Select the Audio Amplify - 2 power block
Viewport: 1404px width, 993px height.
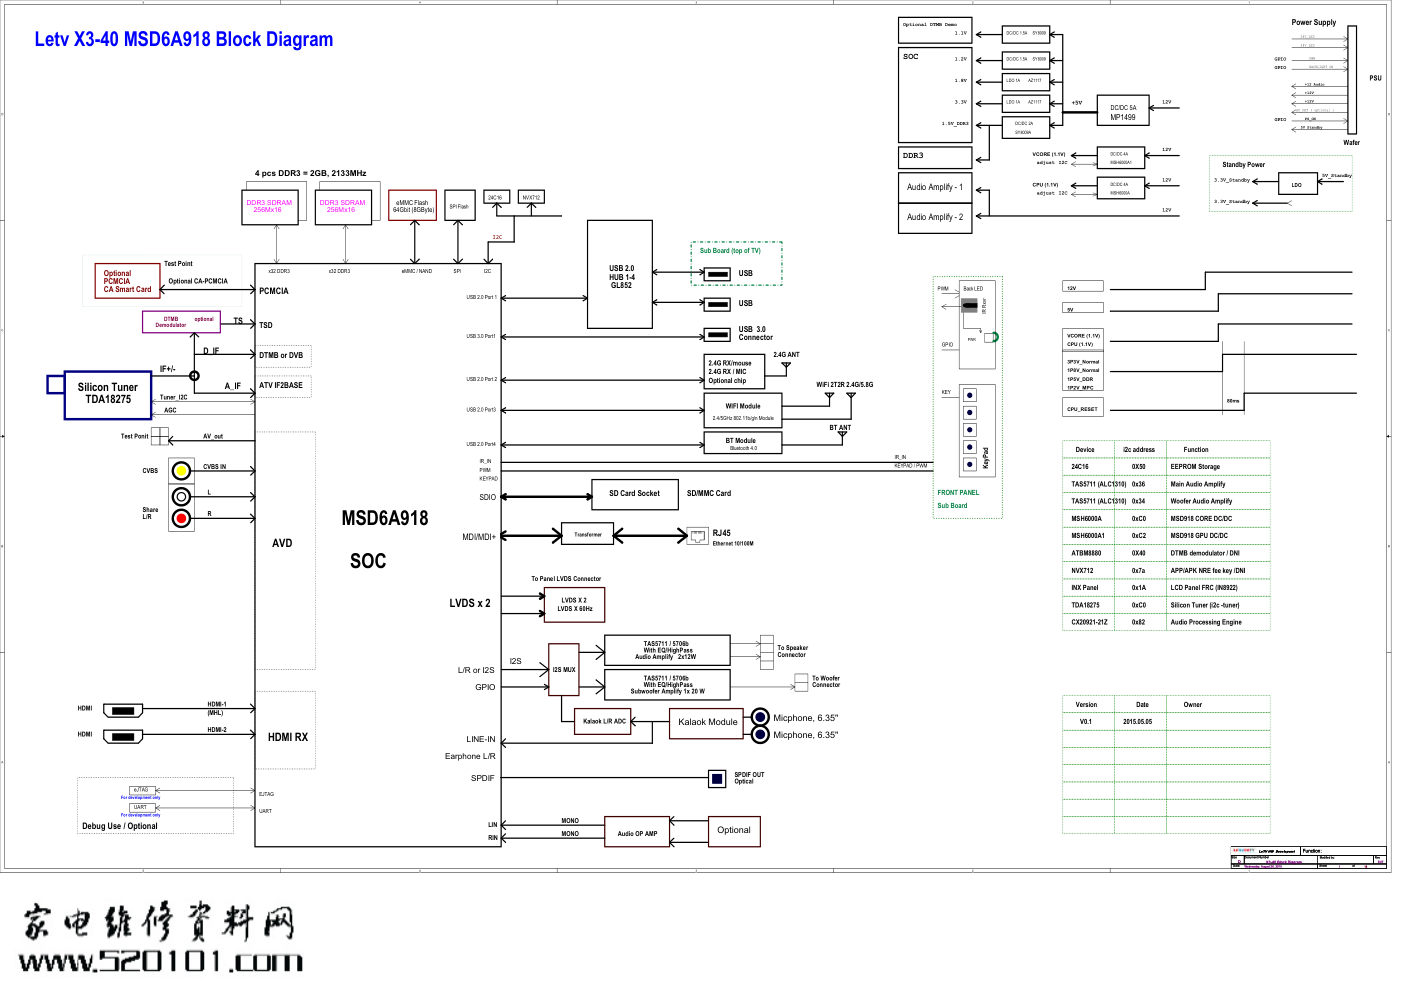935,217
